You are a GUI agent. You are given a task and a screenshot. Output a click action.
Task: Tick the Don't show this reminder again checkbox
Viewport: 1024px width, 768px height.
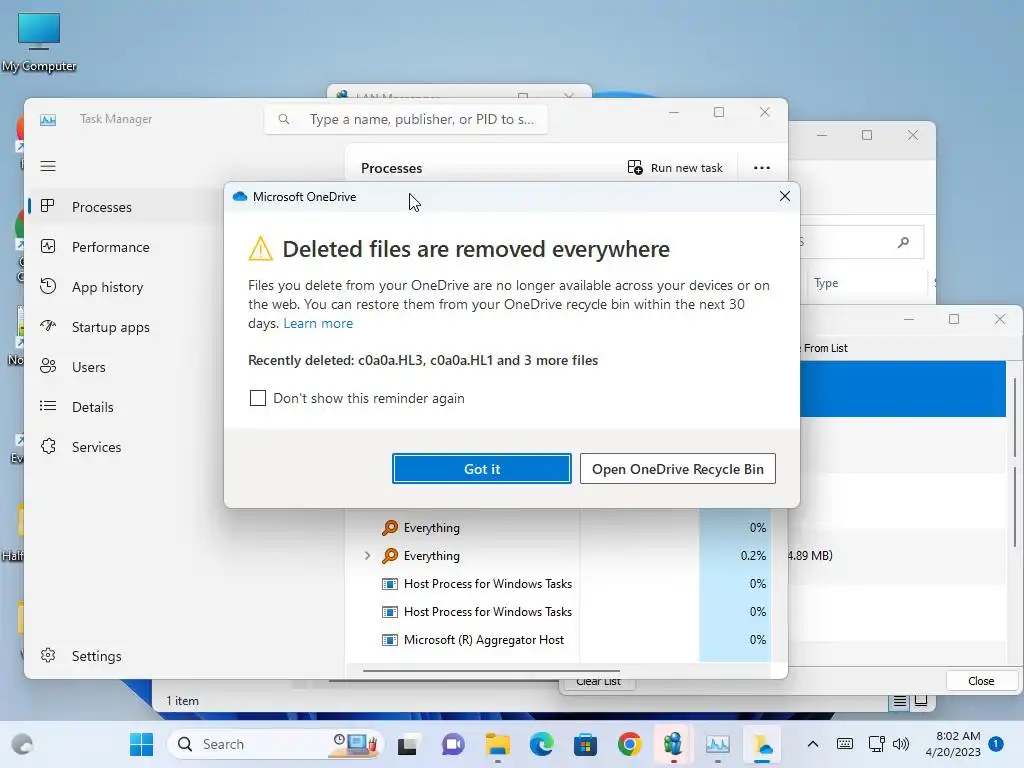pos(258,398)
